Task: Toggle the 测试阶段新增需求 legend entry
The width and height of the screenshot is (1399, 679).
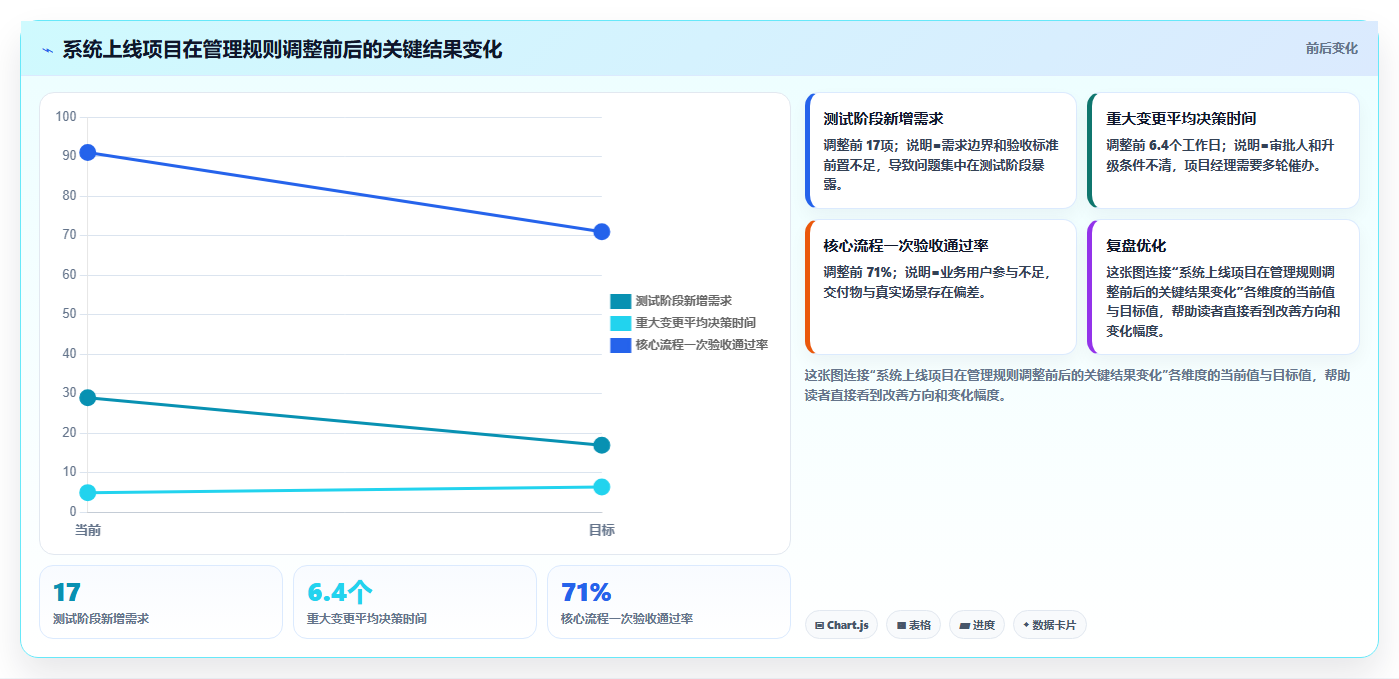Action: click(x=671, y=301)
